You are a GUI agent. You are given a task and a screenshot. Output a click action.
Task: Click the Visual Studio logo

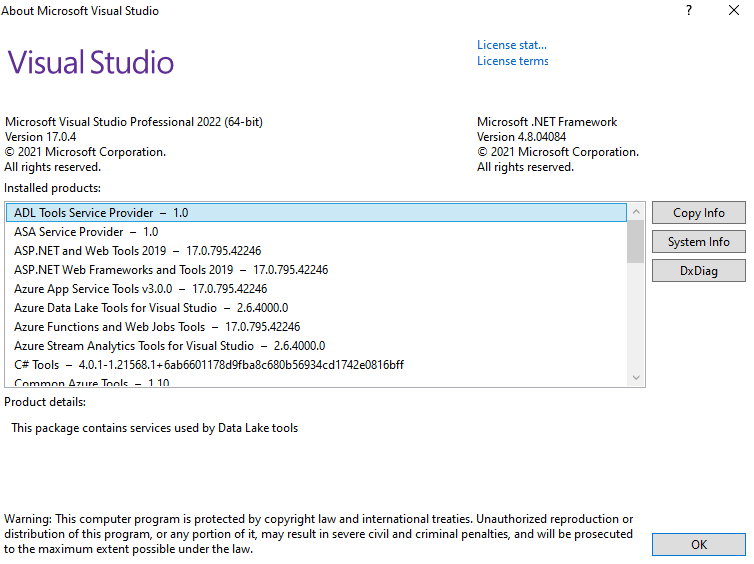click(90, 62)
